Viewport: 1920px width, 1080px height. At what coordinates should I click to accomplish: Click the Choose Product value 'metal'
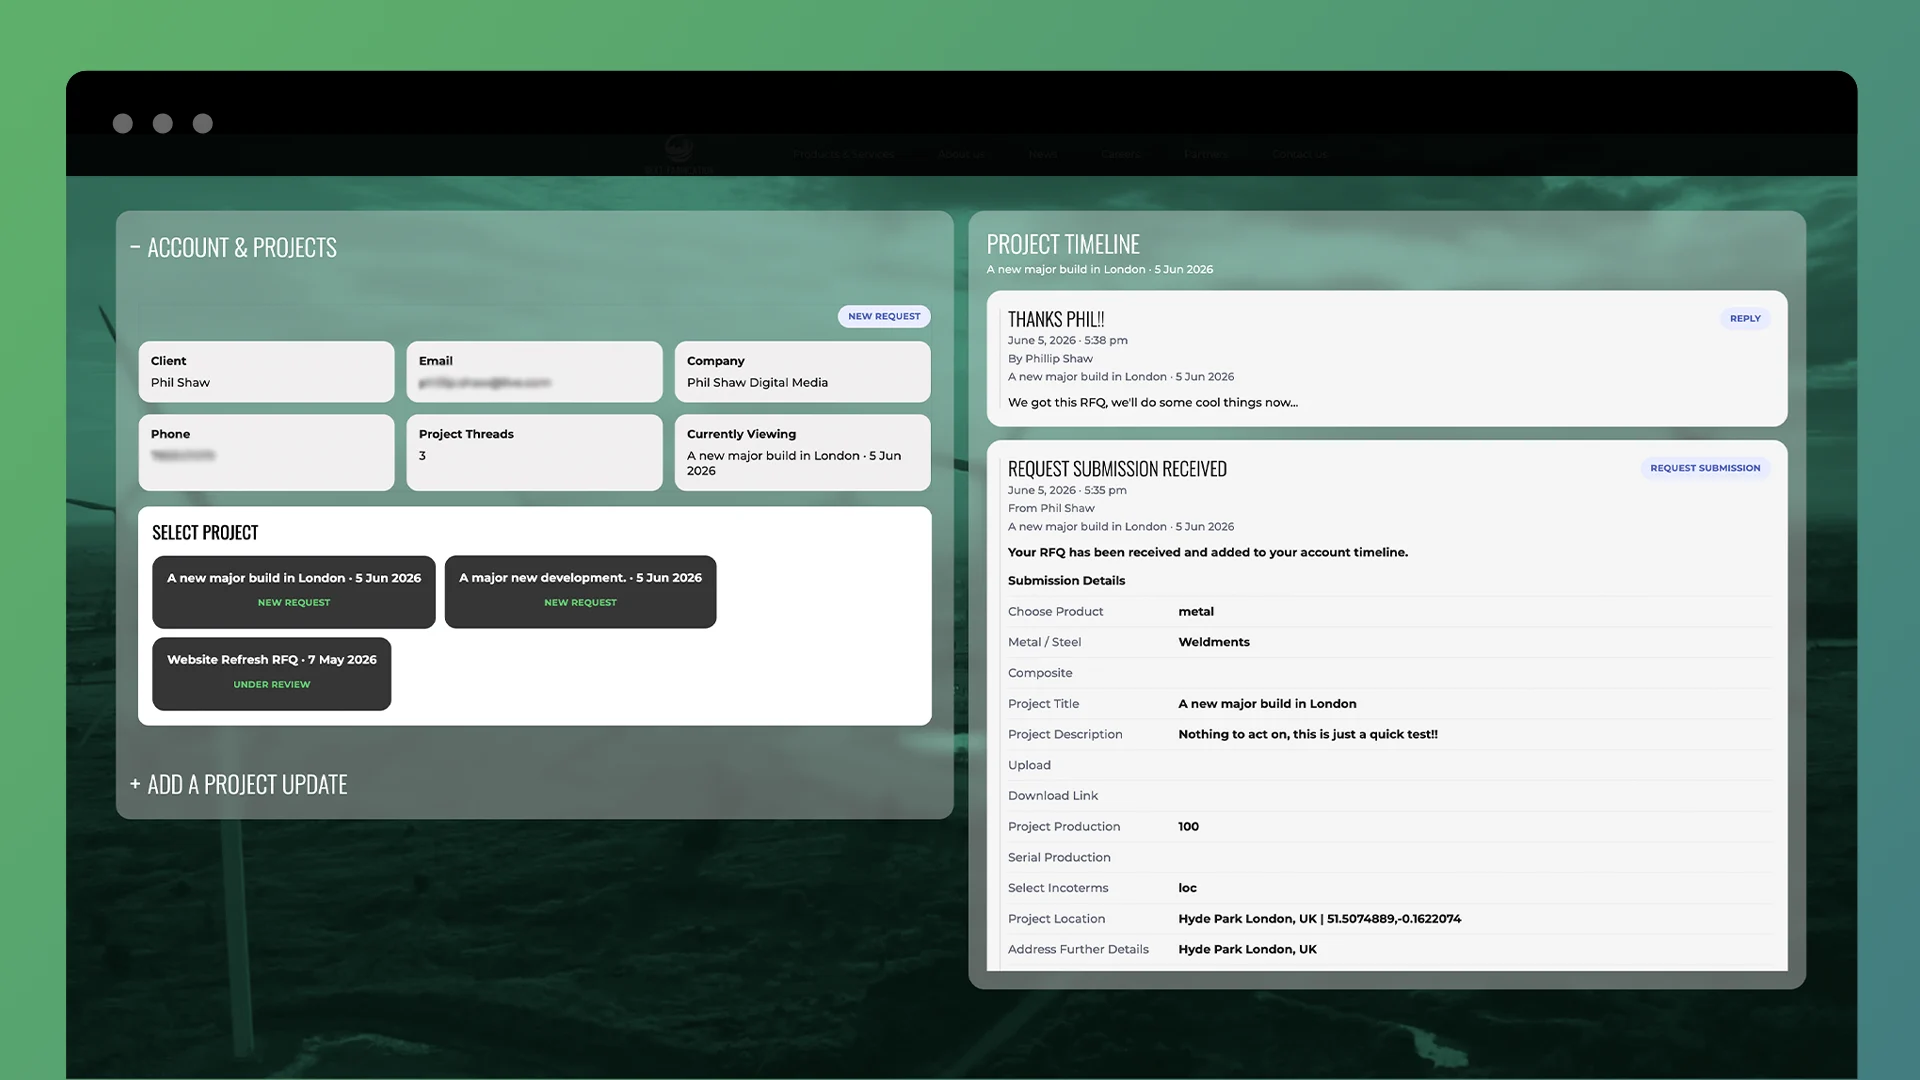tap(1196, 612)
